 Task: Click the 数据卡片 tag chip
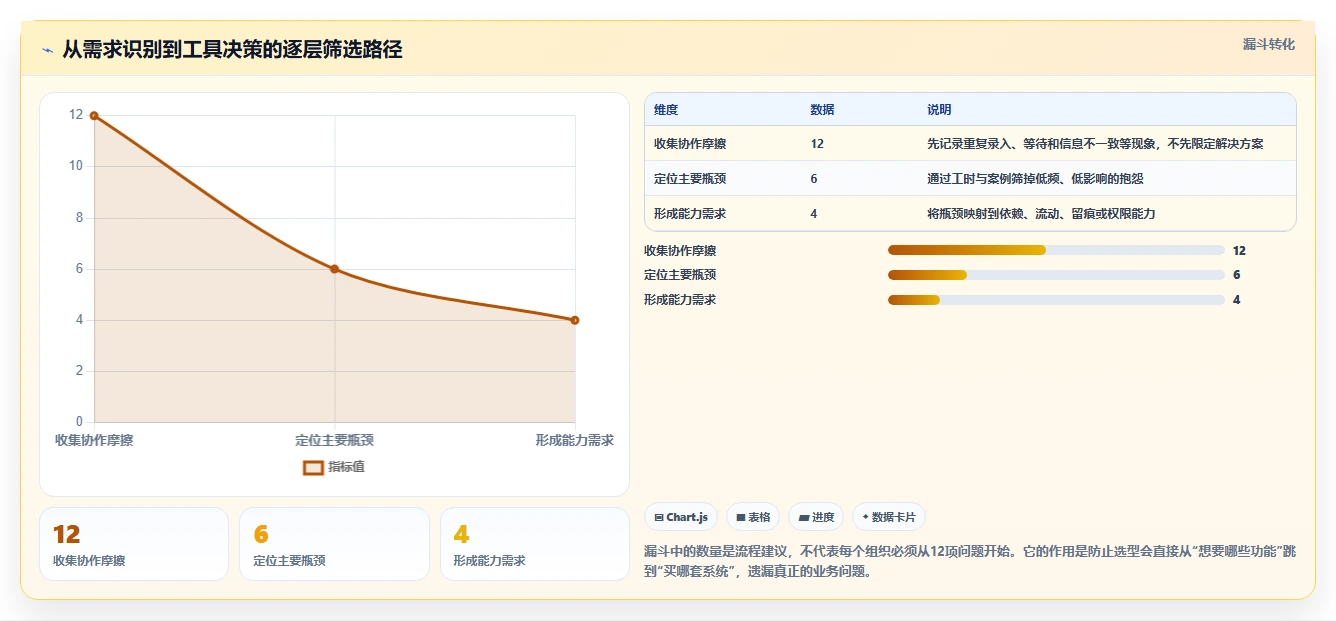(x=889, y=517)
